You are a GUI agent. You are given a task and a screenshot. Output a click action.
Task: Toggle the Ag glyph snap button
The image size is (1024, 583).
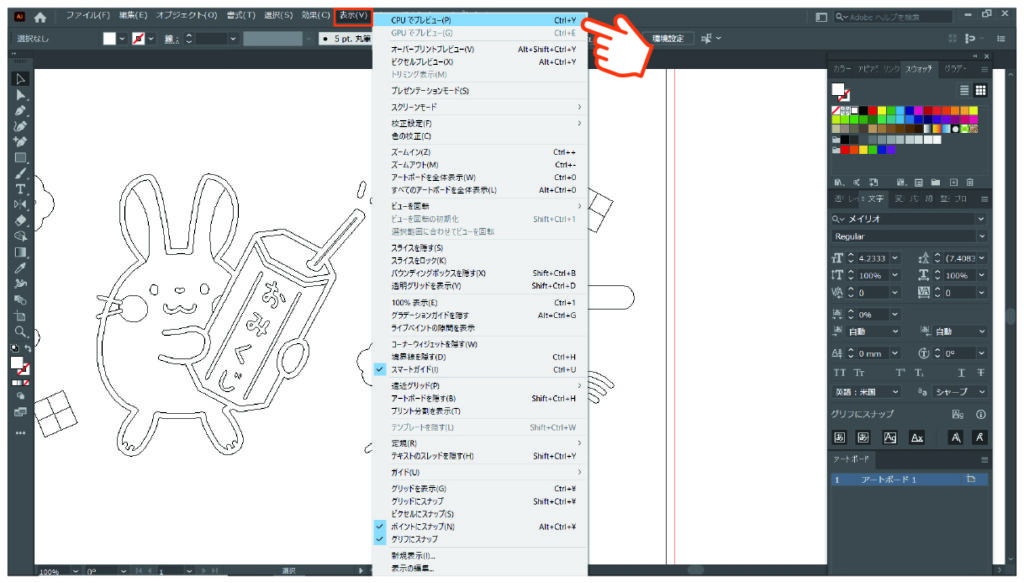tap(890, 437)
